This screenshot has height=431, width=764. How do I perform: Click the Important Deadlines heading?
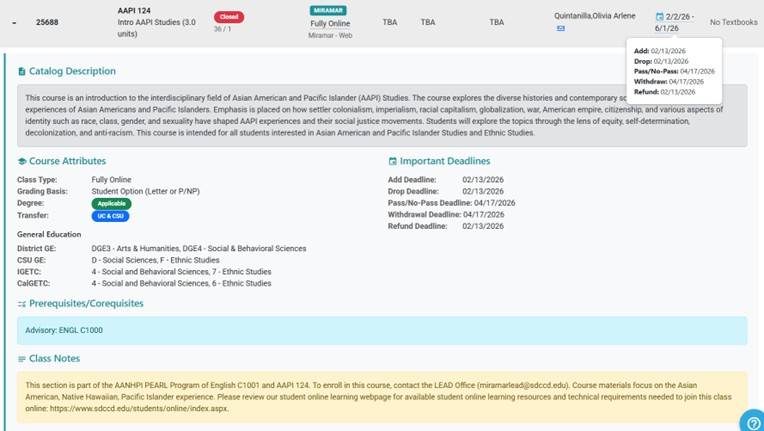445,161
